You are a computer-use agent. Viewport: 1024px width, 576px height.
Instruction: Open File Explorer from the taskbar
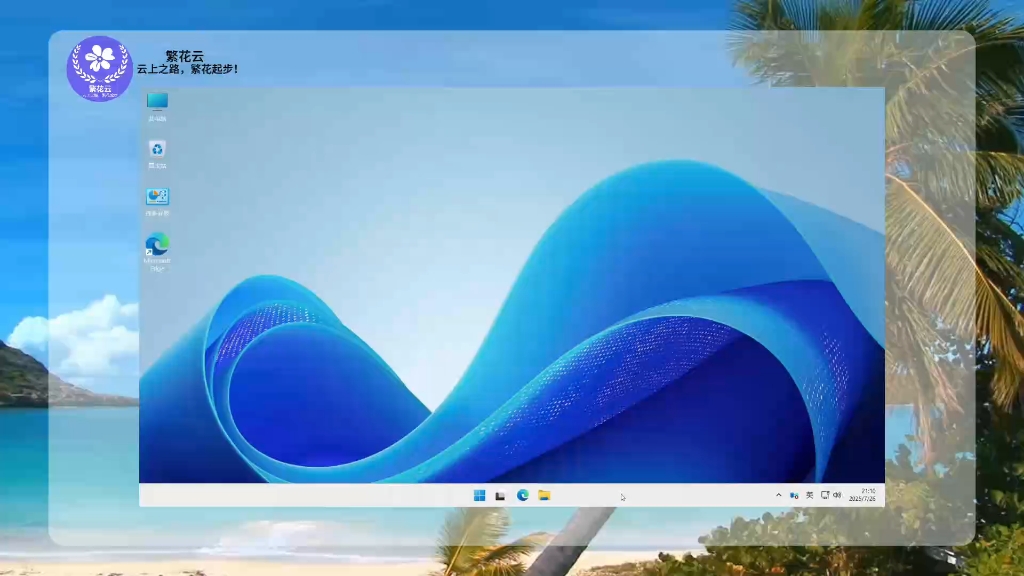[544, 496]
